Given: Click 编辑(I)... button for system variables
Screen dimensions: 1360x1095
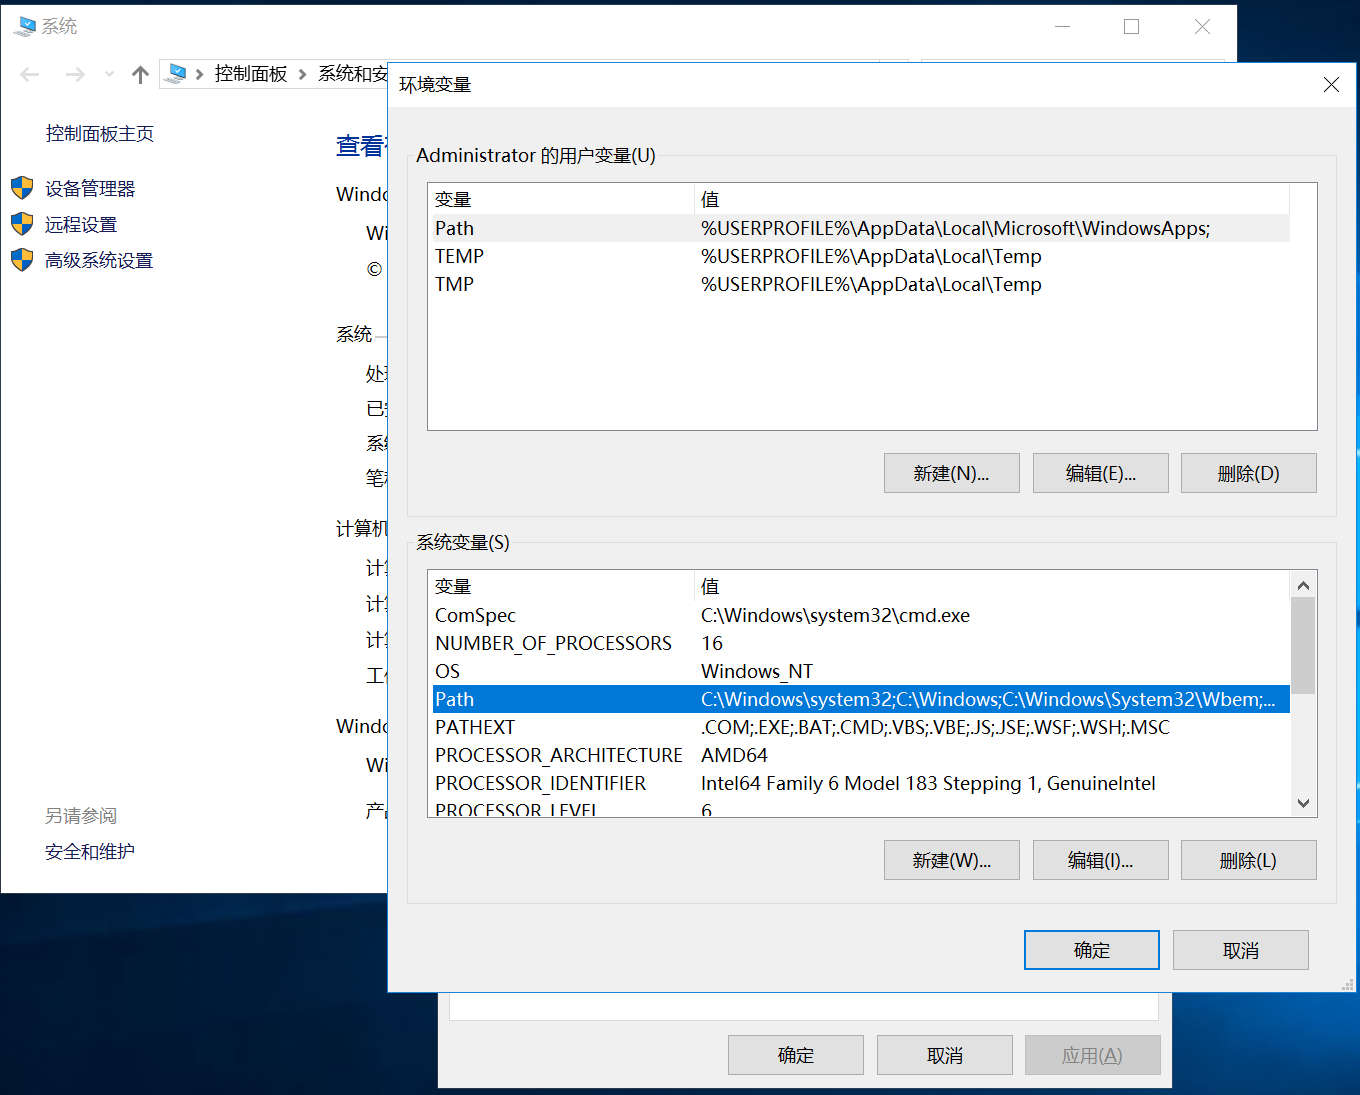Looking at the screenshot, I should tap(1101, 860).
